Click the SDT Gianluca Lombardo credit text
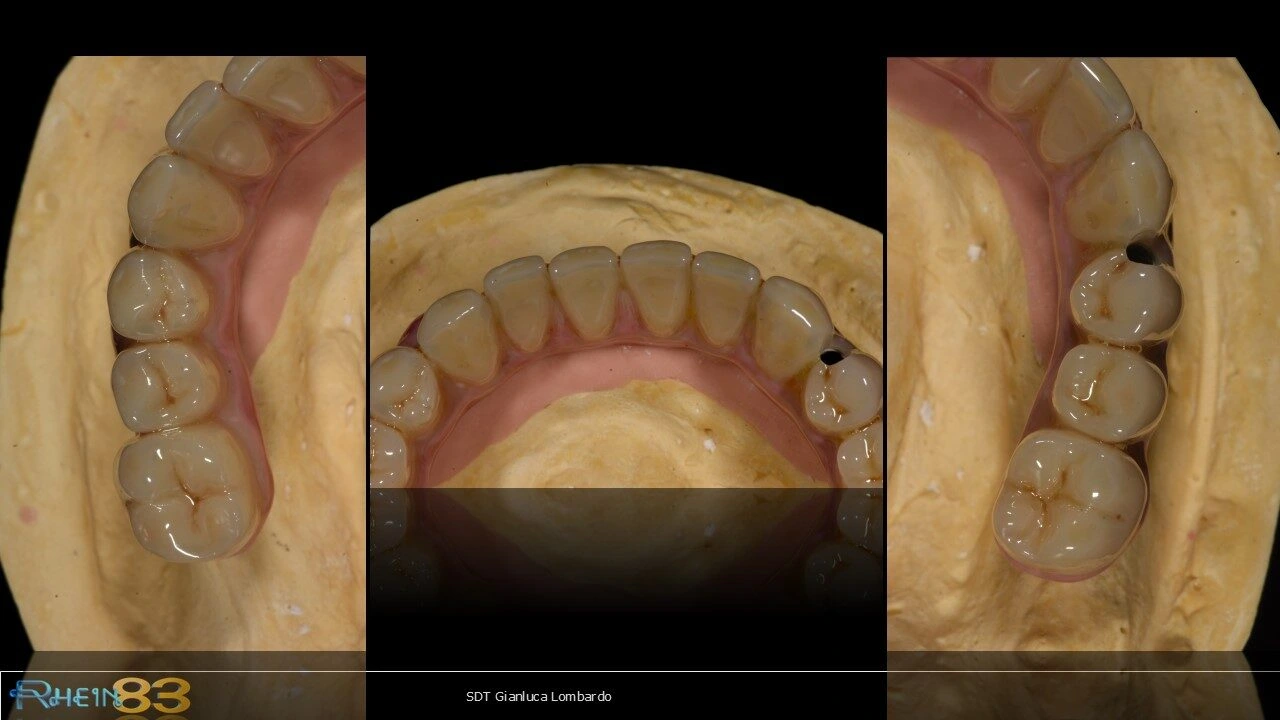The image size is (1280, 720). [538, 697]
